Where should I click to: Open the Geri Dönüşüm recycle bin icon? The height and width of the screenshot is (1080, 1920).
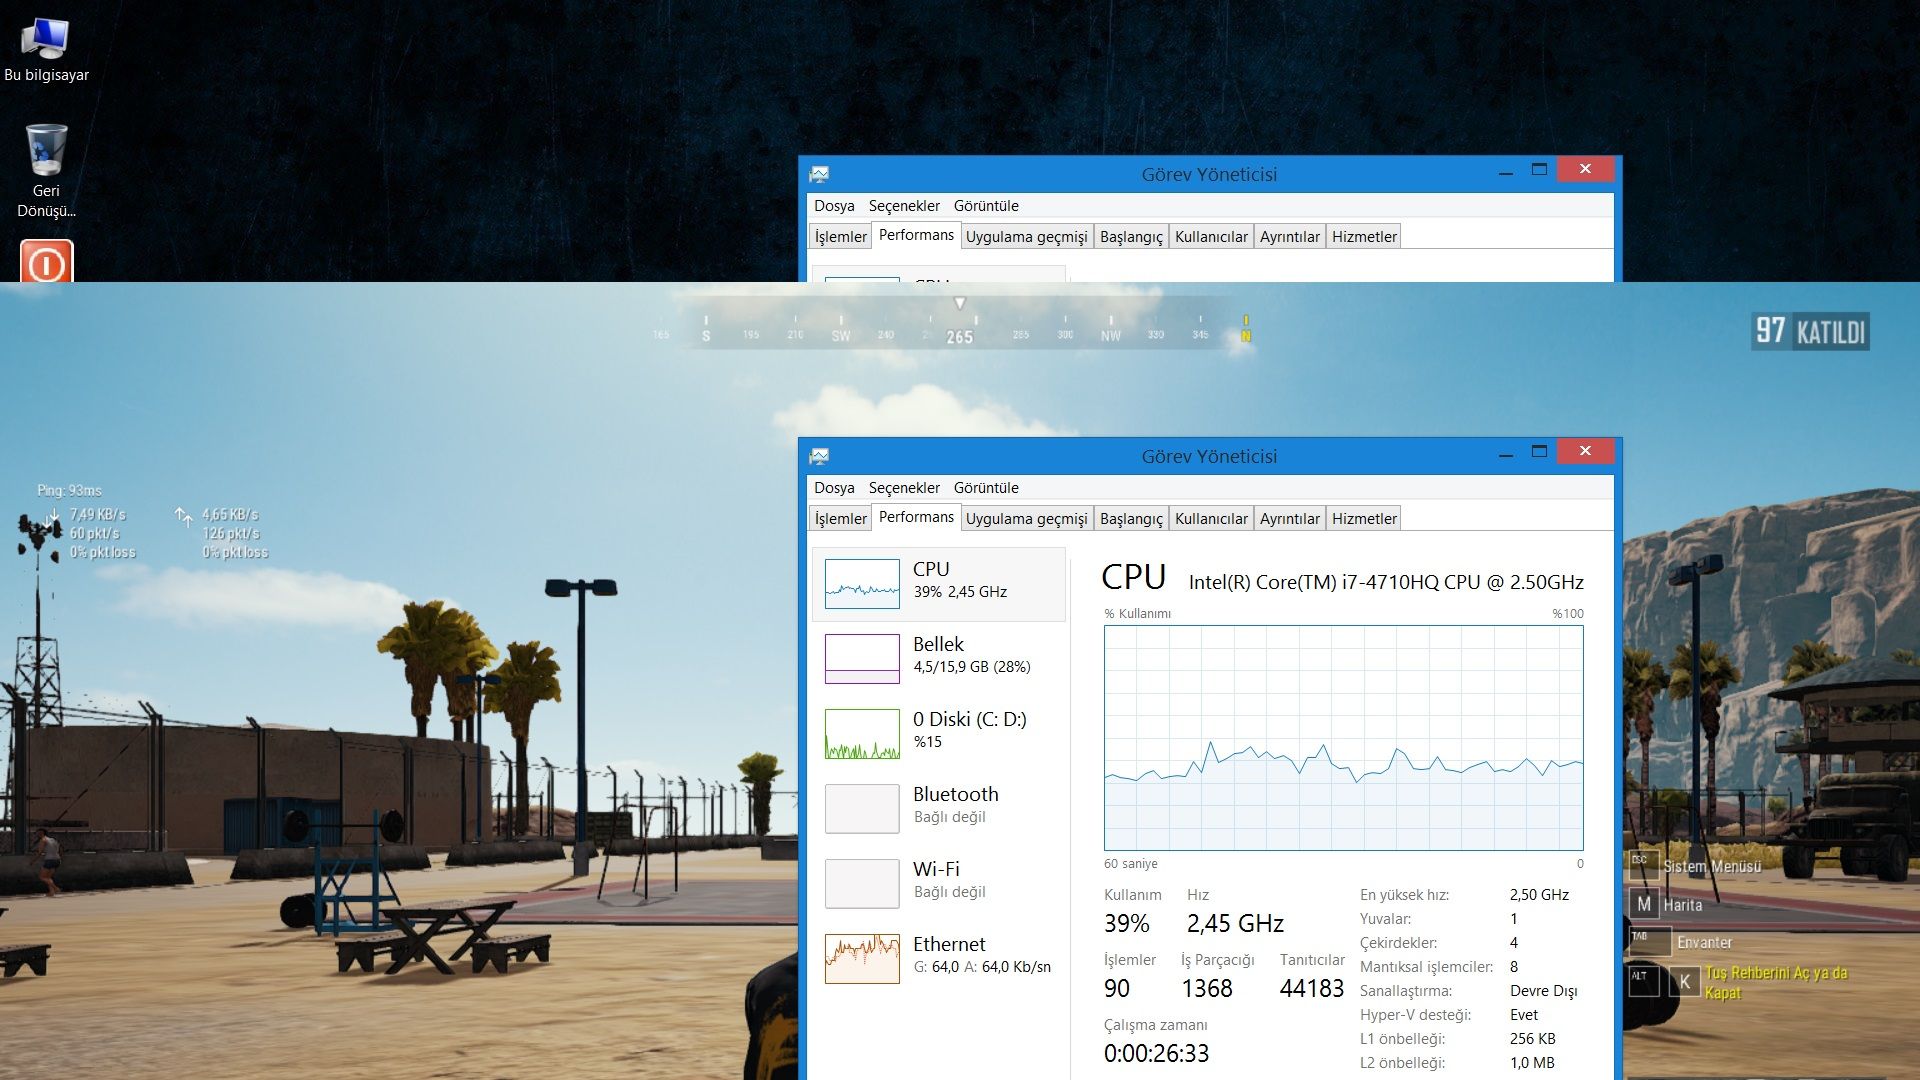(x=46, y=152)
